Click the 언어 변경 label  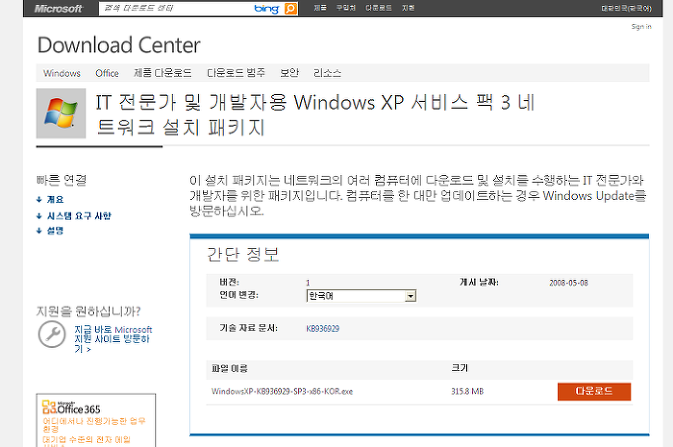pyautogui.click(x=239, y=295)
